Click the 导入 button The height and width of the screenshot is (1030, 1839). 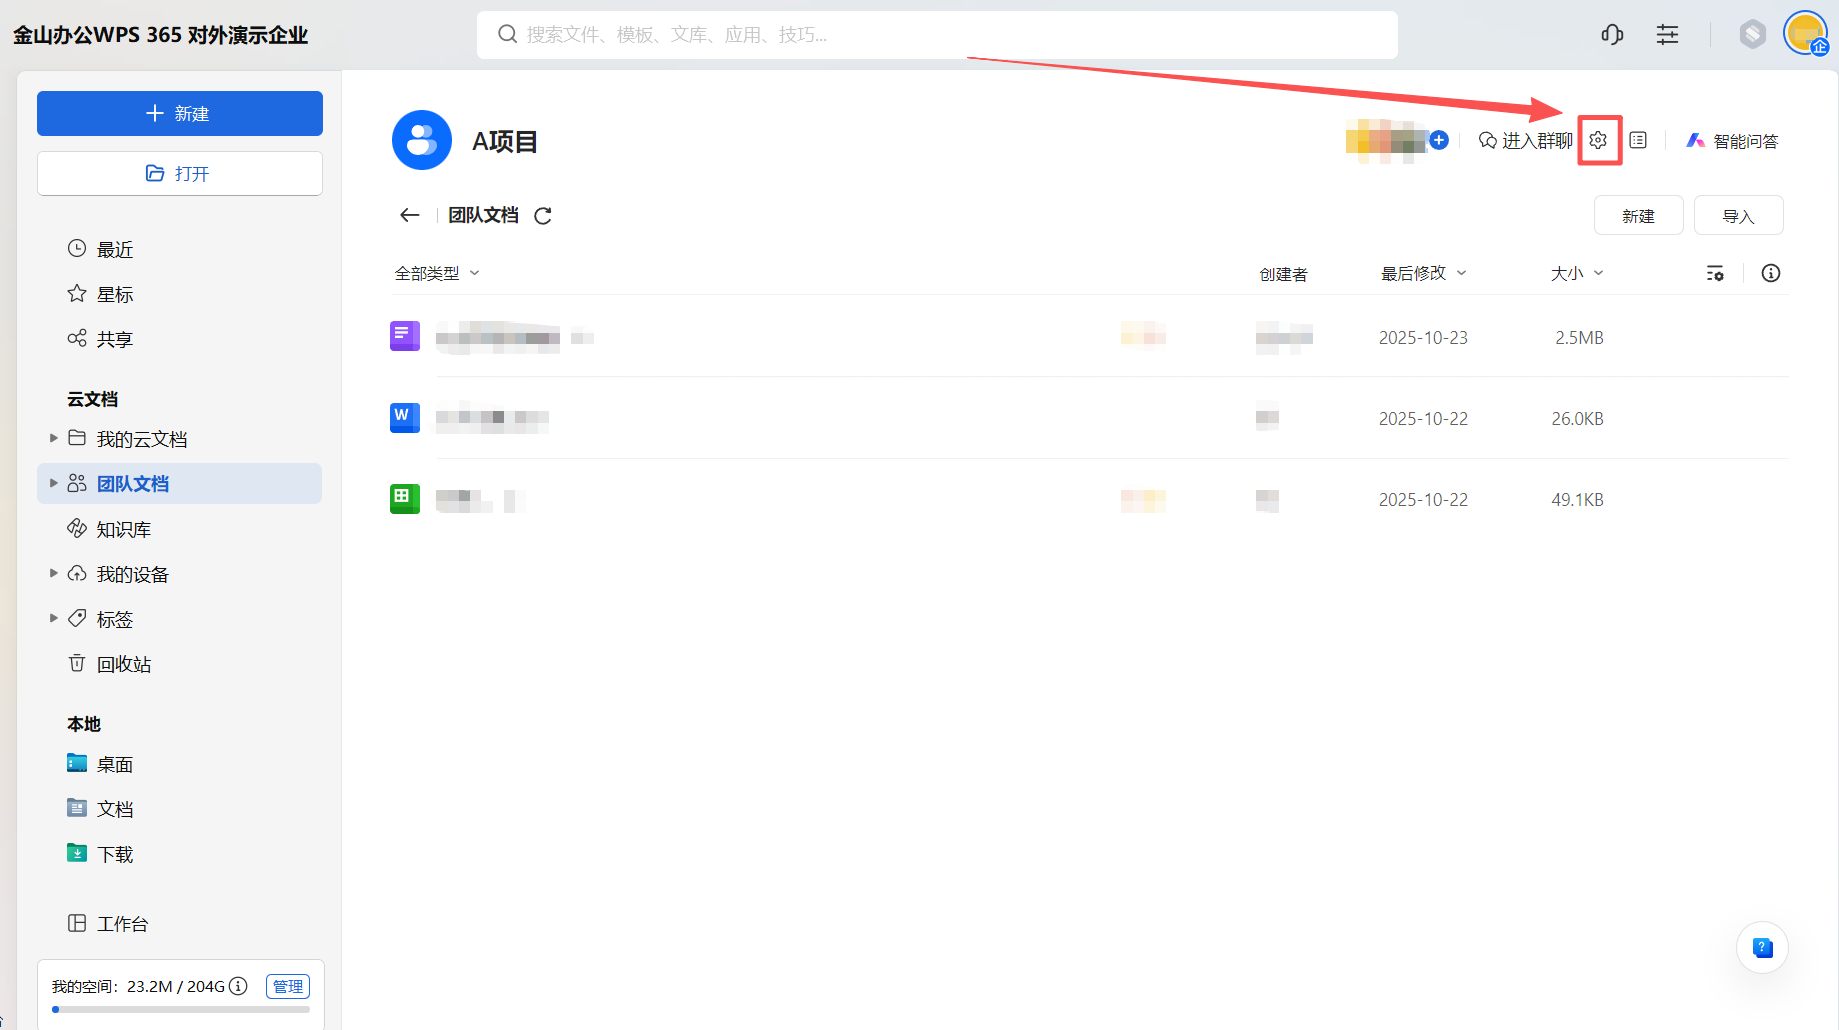click(1738, 215)
